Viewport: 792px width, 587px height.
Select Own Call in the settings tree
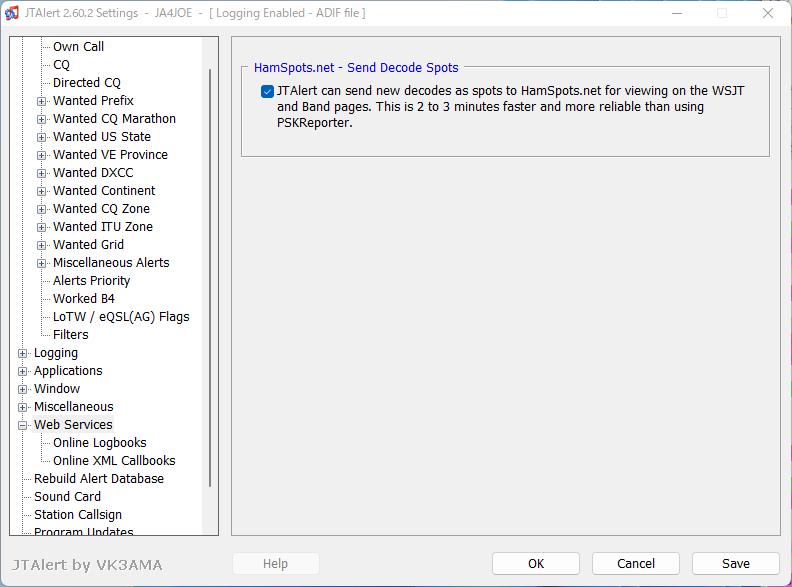[x=78, y=46]
